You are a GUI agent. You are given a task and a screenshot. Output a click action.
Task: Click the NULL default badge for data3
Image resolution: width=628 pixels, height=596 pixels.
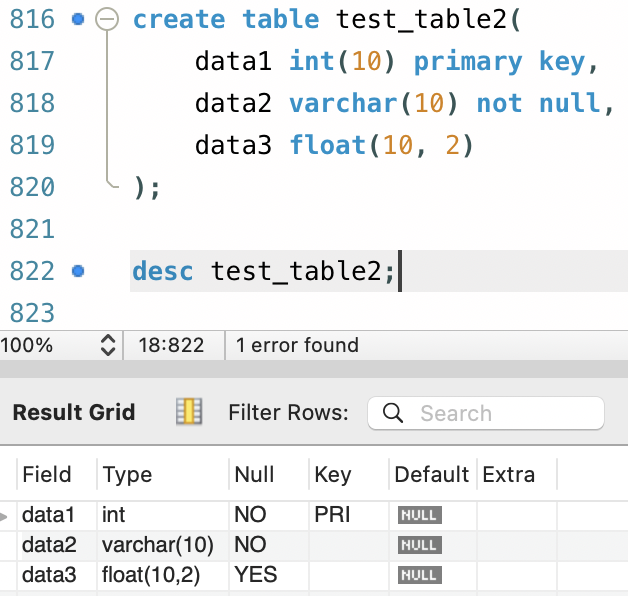(419, 575)
